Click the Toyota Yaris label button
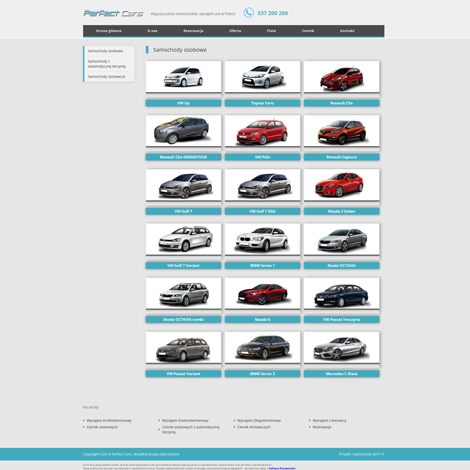 [x=262, y=103]
